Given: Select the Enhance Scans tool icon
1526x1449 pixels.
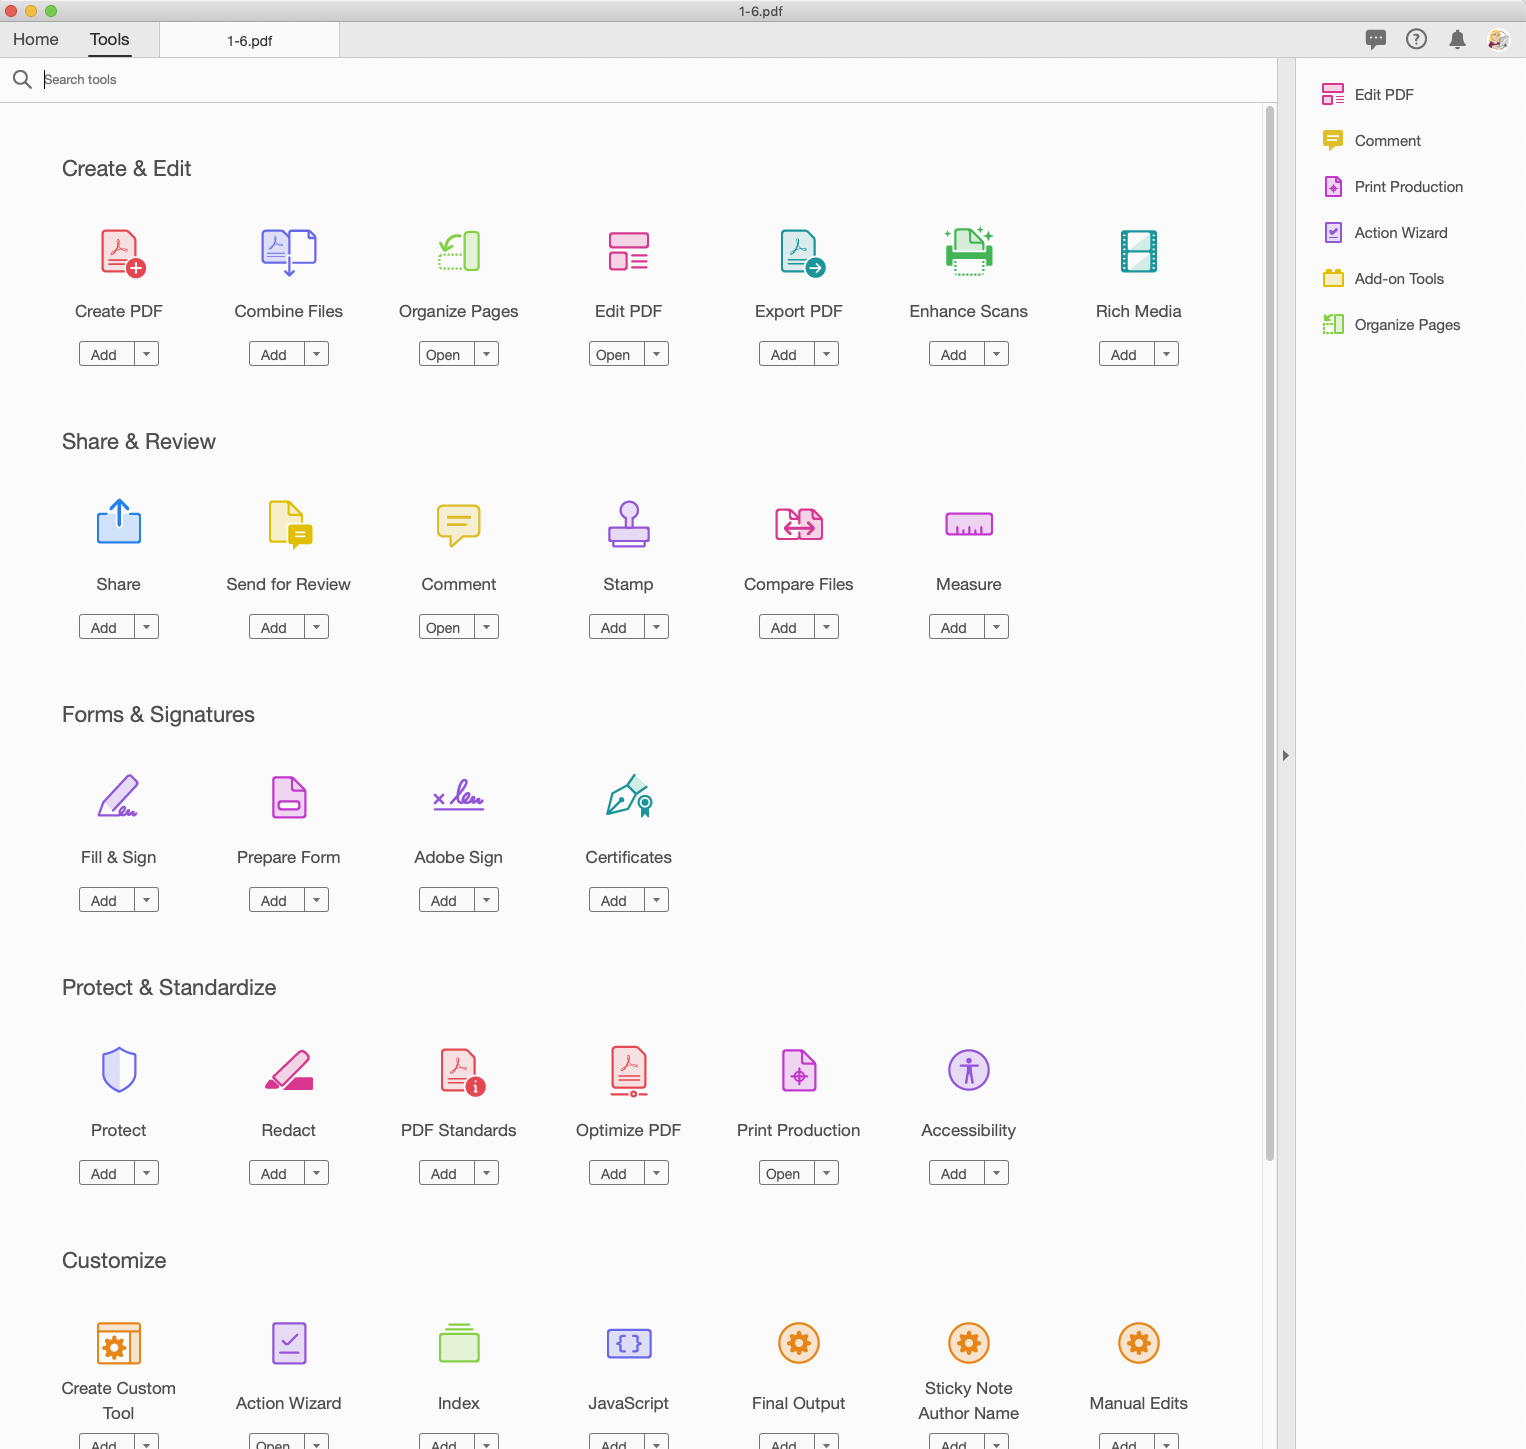Looking at the screenshot, I should coord(969,251).
